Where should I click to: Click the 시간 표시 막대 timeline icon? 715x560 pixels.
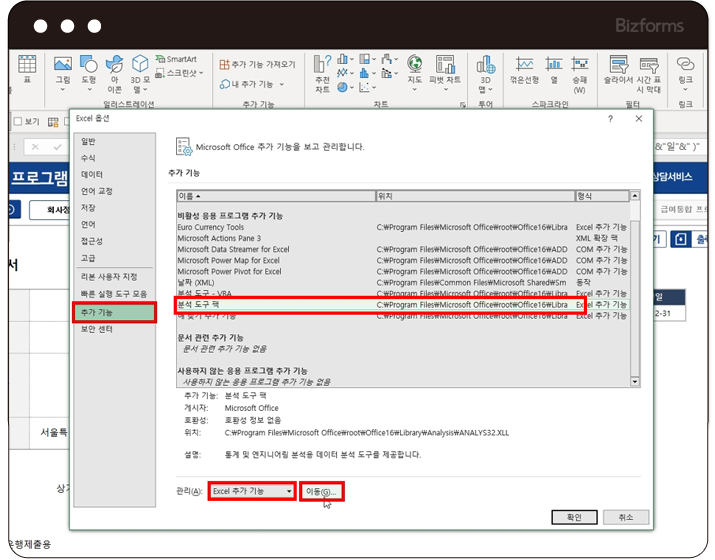[x=648, y=64]
